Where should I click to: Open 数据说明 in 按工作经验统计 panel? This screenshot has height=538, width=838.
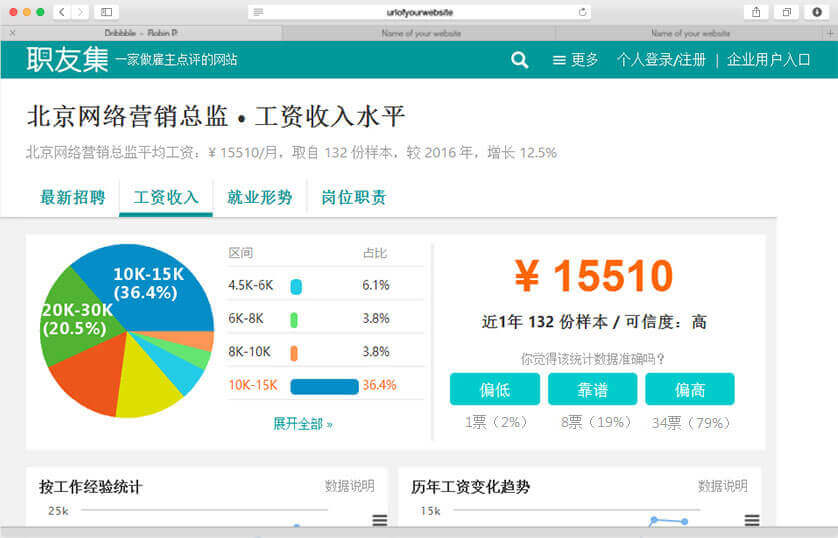coord(350,486)
